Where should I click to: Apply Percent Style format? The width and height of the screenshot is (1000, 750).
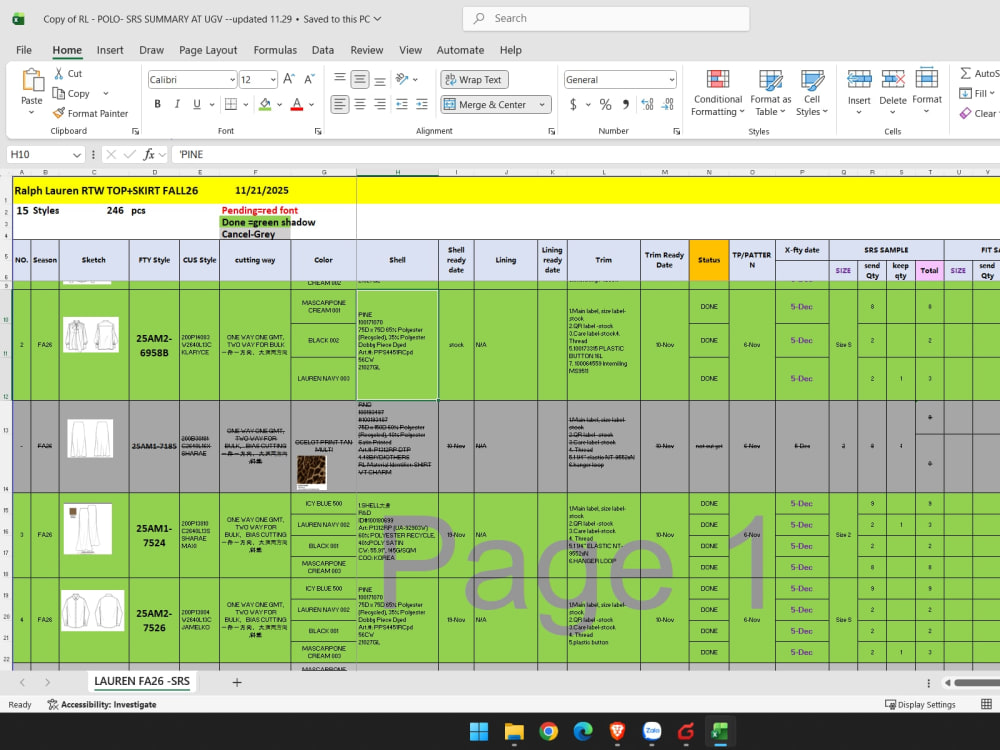(x=605, y=104)
